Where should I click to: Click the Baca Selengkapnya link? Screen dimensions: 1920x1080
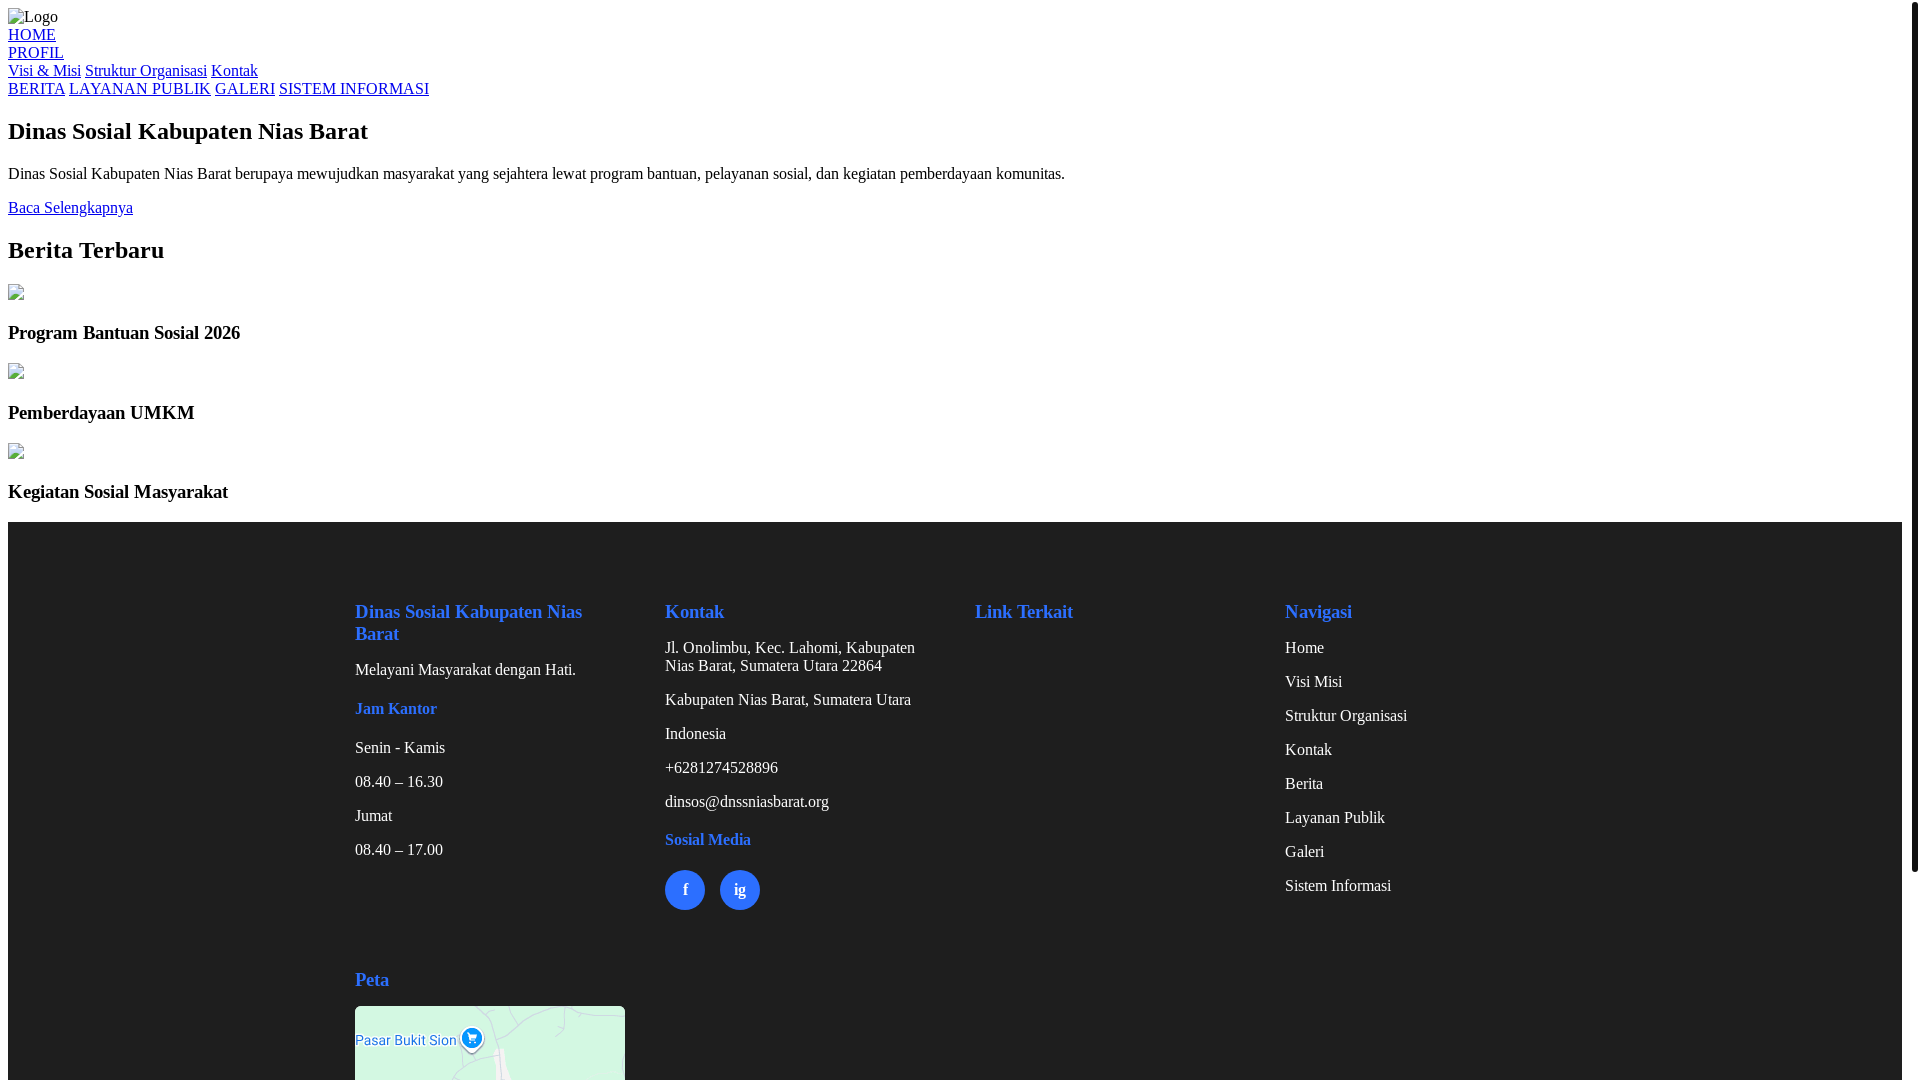[70, 208]
